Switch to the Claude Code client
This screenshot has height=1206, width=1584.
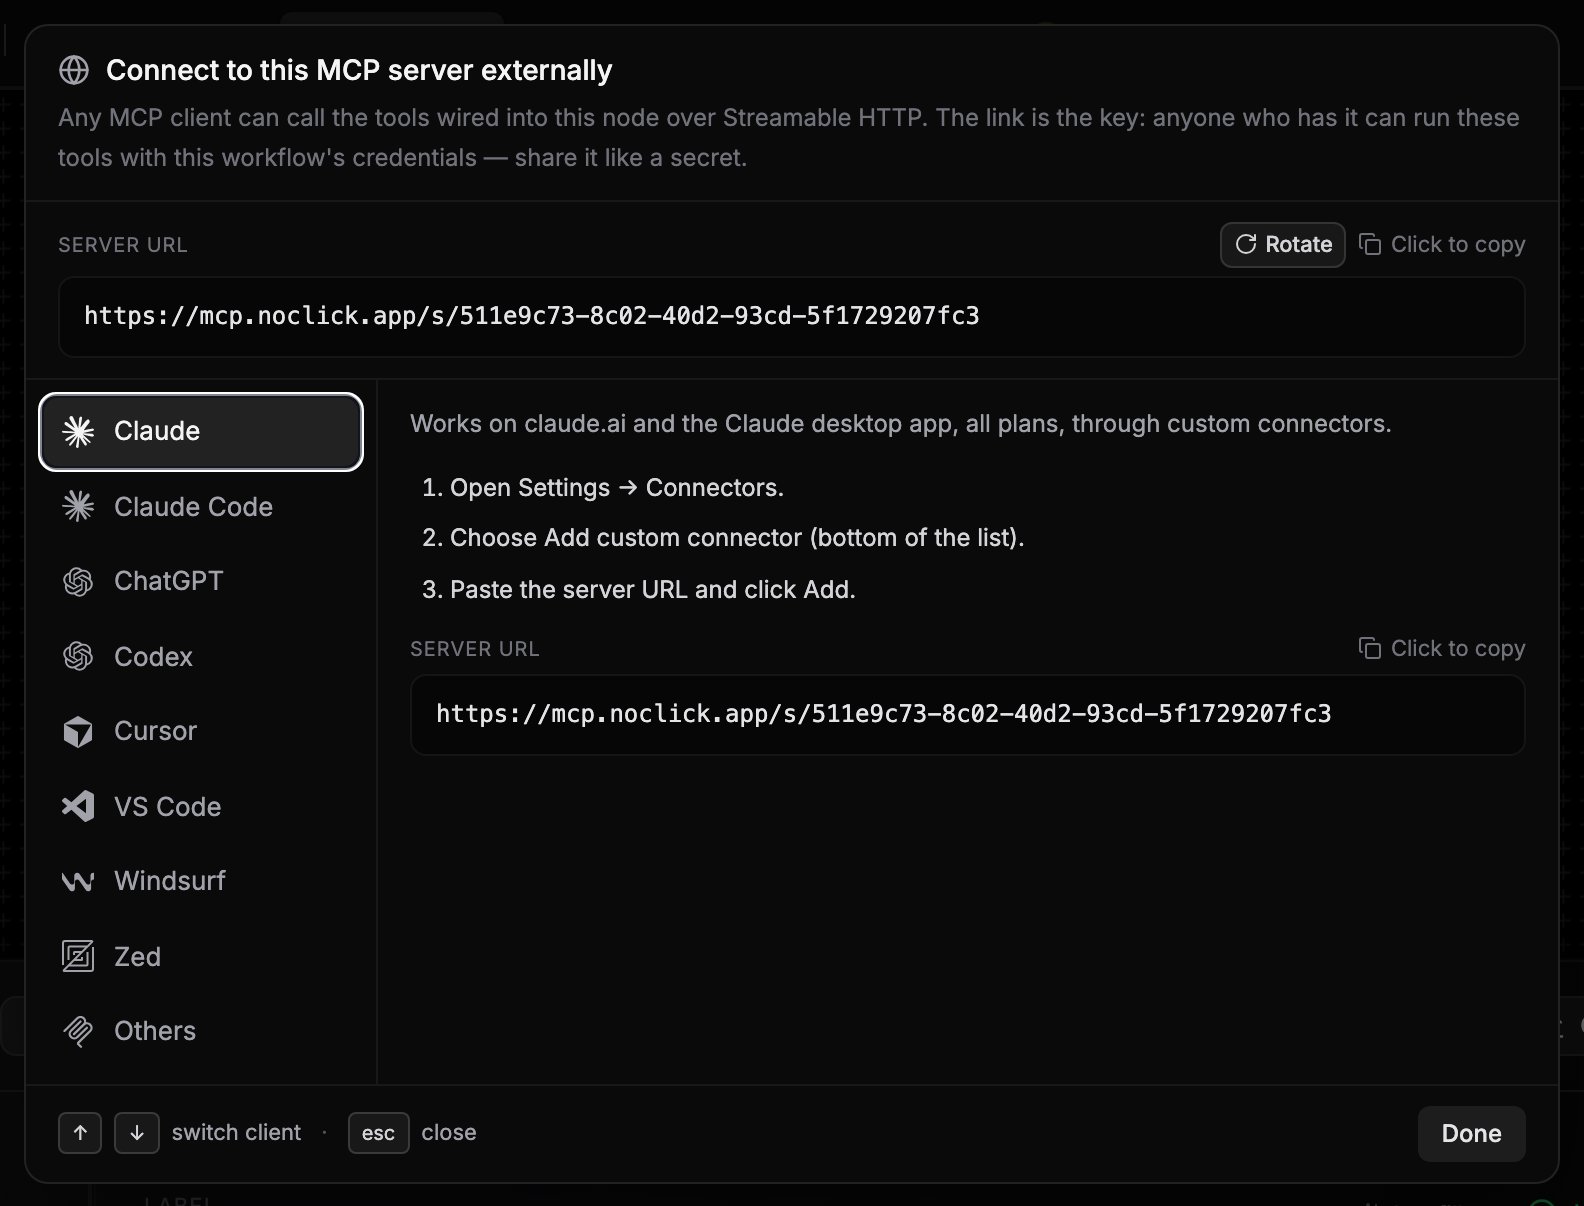(x=200, y=507)
